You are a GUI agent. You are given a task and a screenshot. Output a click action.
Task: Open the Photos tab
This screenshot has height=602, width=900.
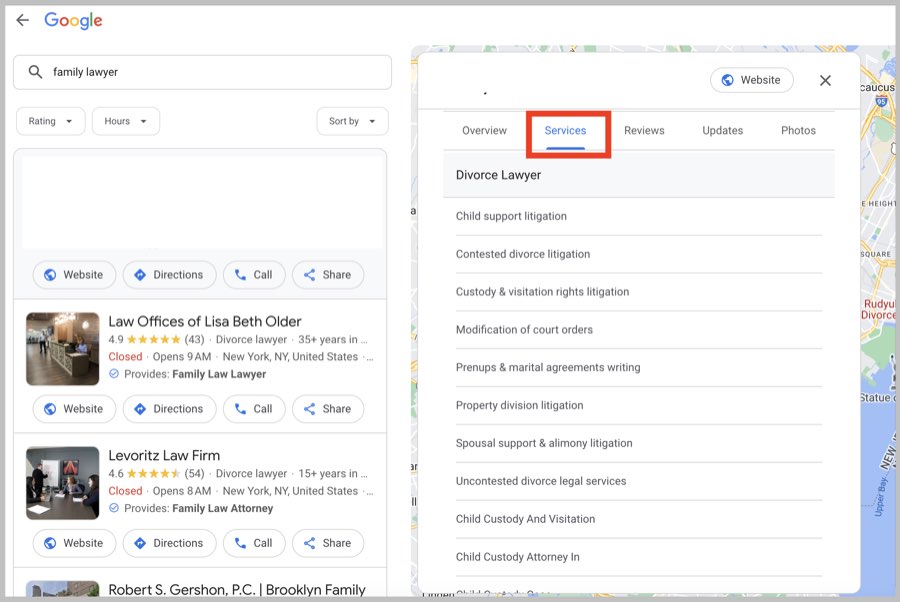click(798, 131)
